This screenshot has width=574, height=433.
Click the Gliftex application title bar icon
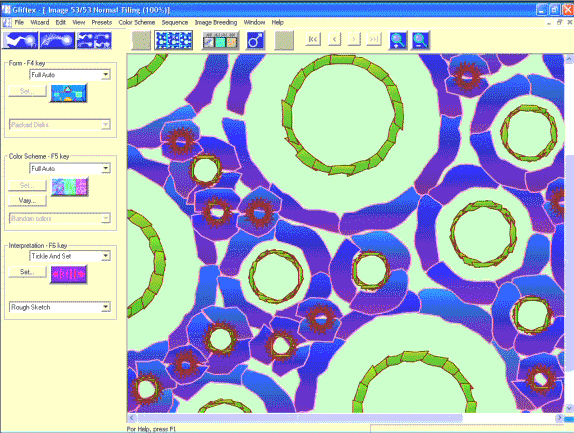click(x=6, y=10)
